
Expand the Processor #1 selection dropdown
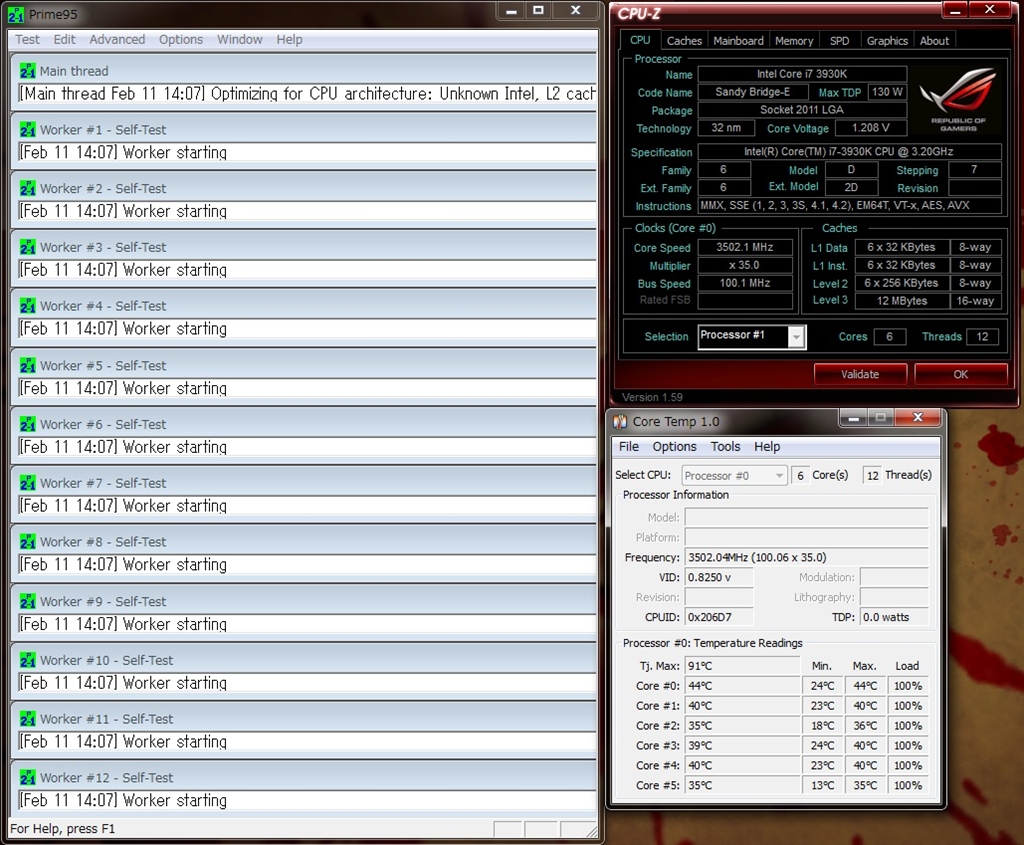click(796, 337)
